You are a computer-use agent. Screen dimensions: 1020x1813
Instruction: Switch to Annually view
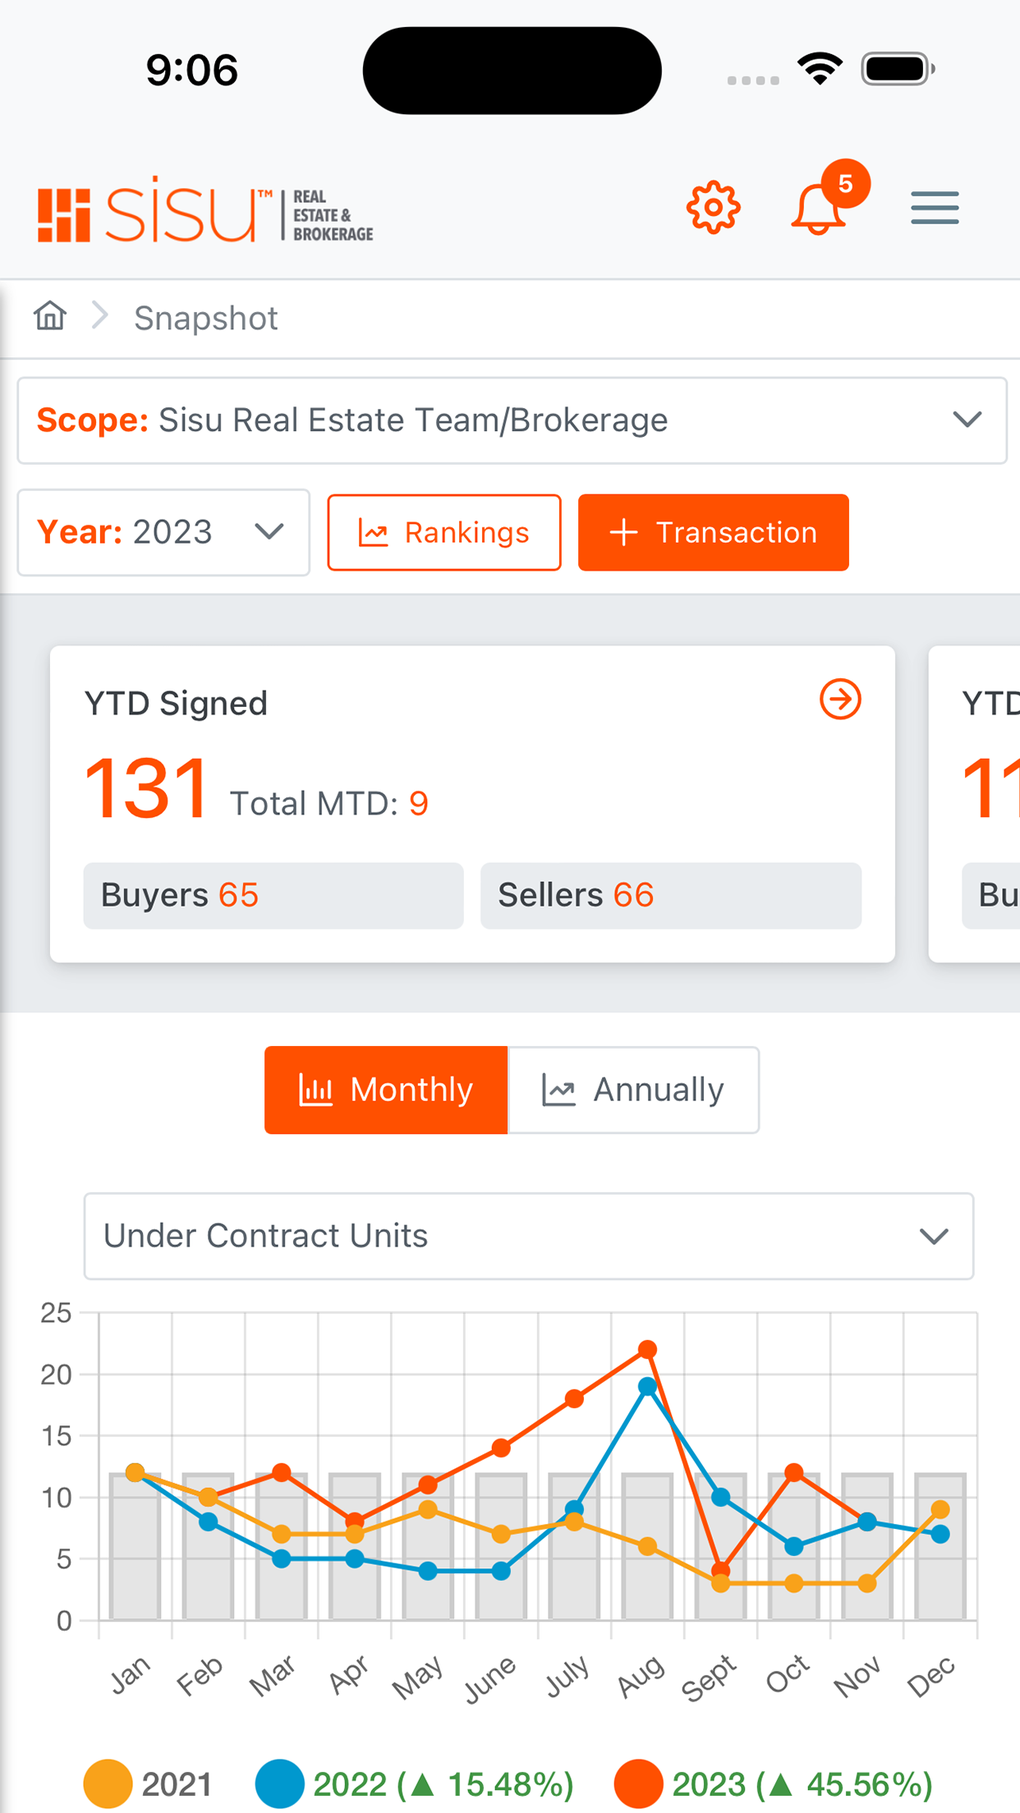coord(633,1089)
